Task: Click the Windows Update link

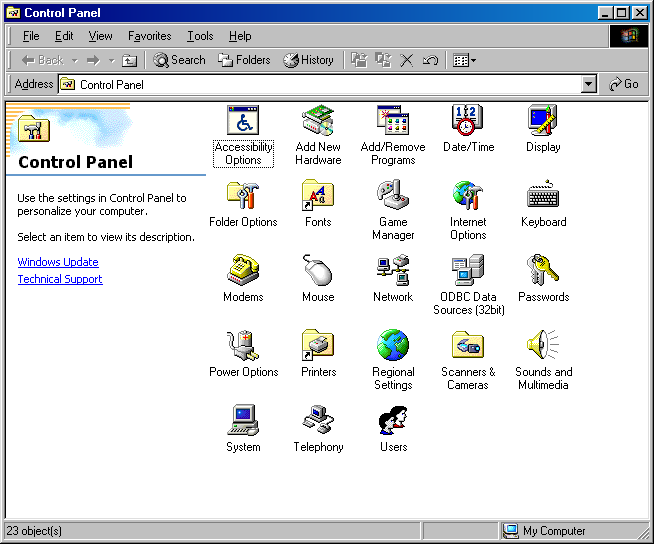Action: [x=58, y=262]
